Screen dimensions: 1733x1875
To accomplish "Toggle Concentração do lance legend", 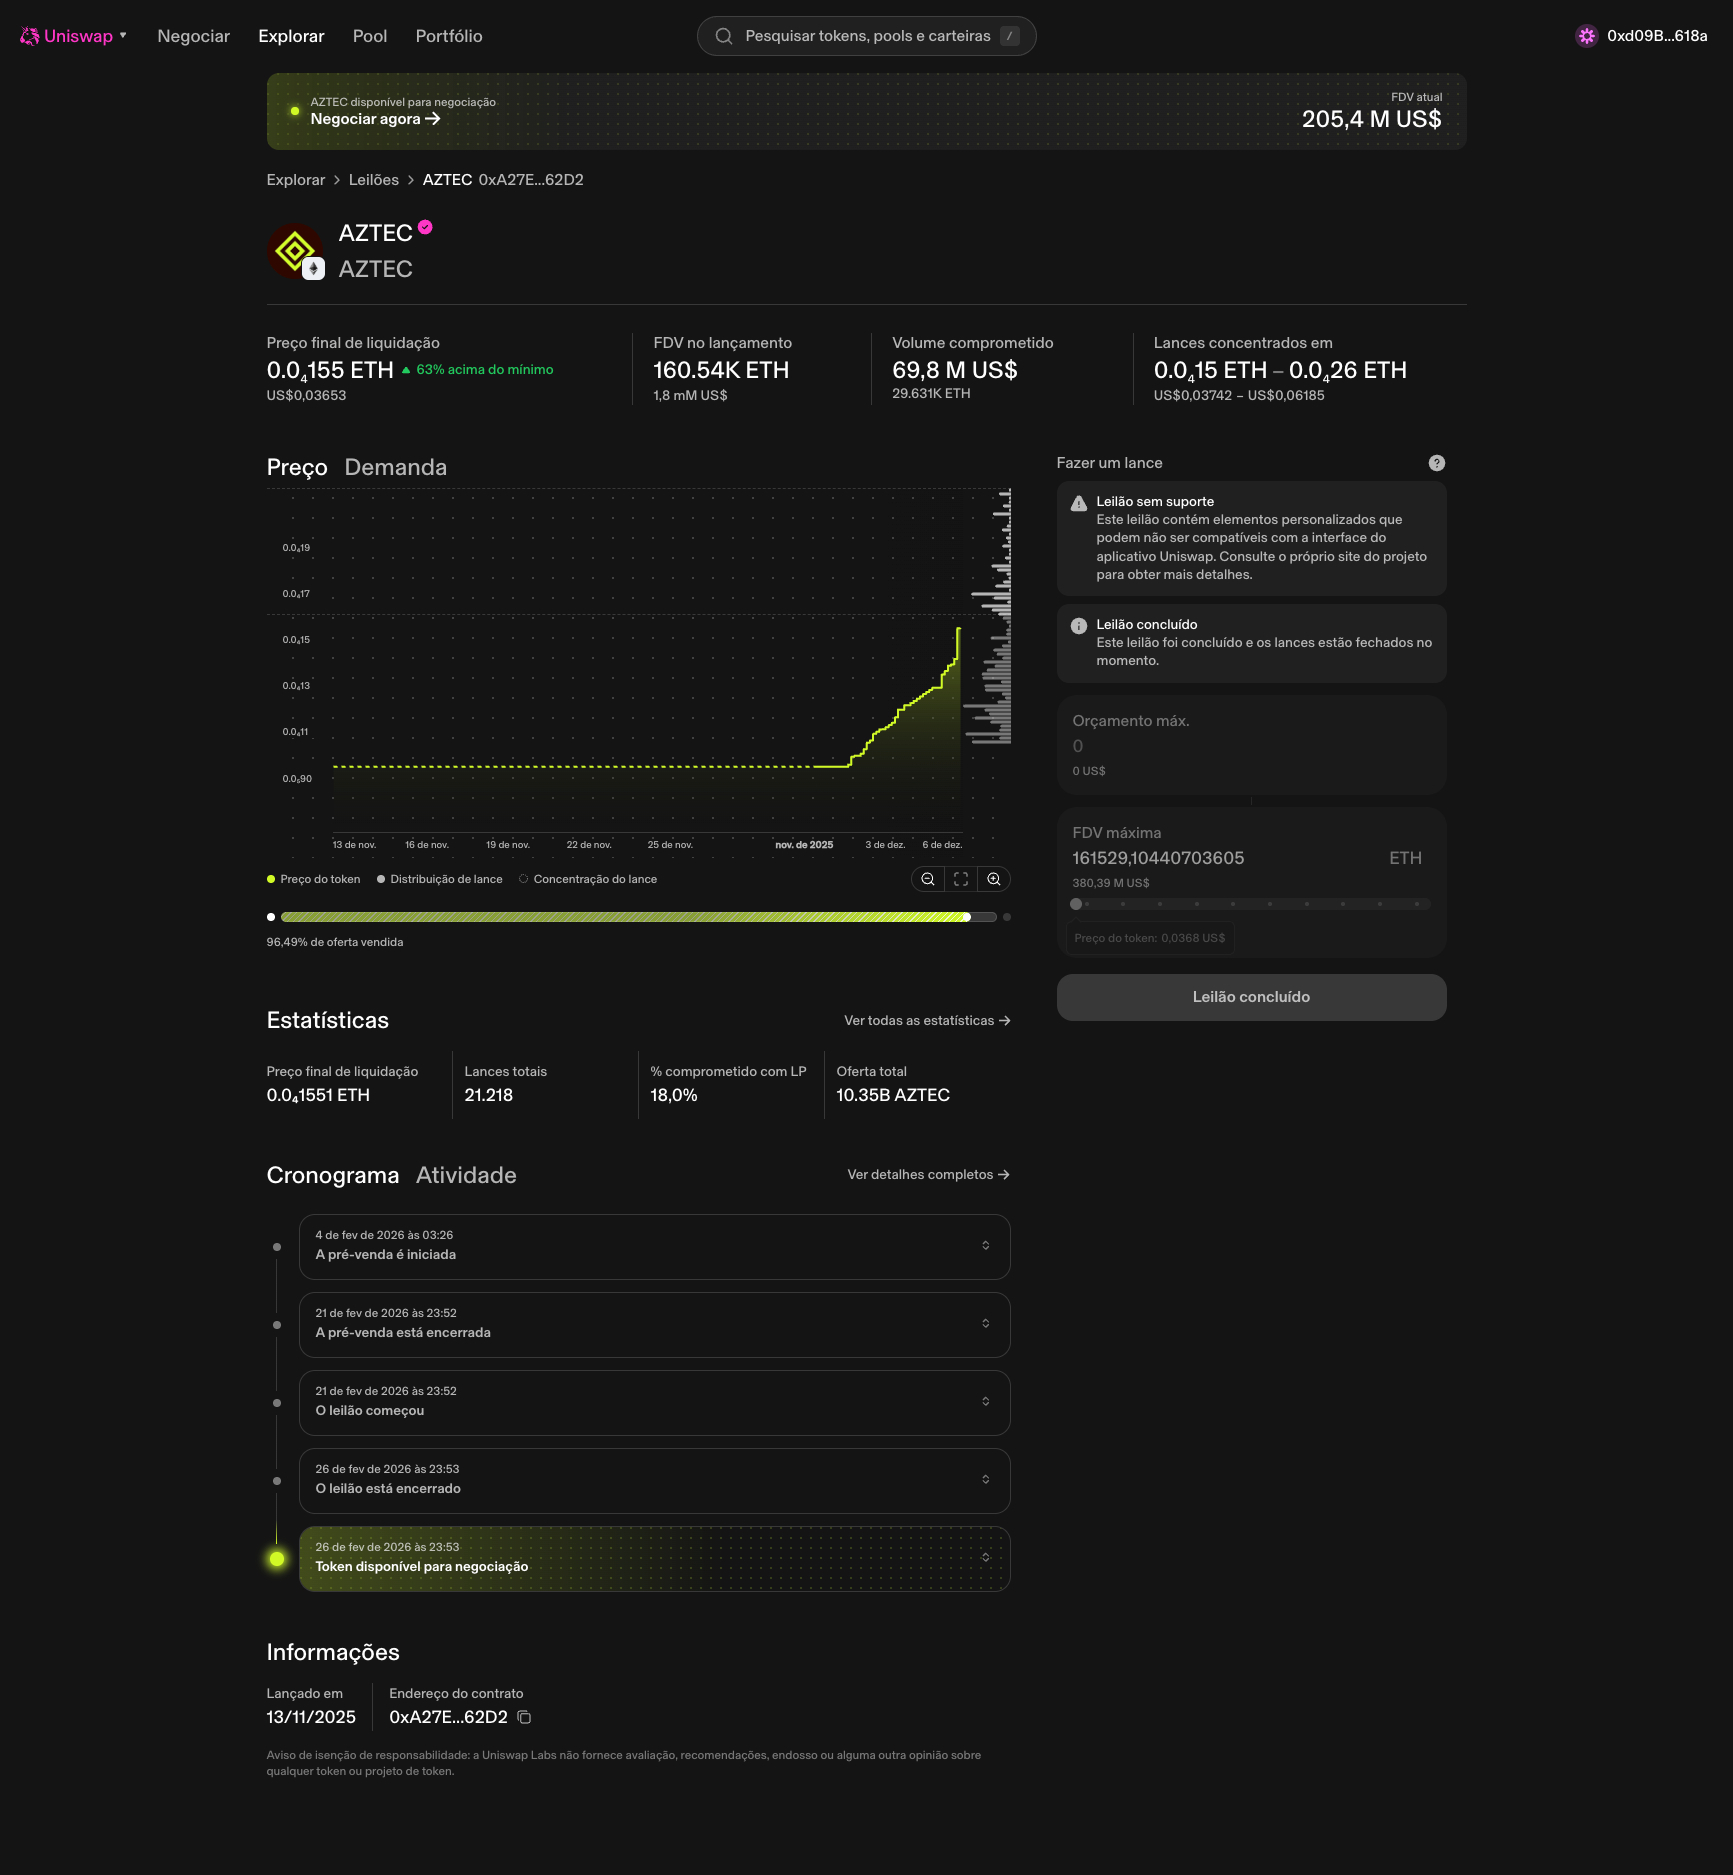I will (588, 879).
